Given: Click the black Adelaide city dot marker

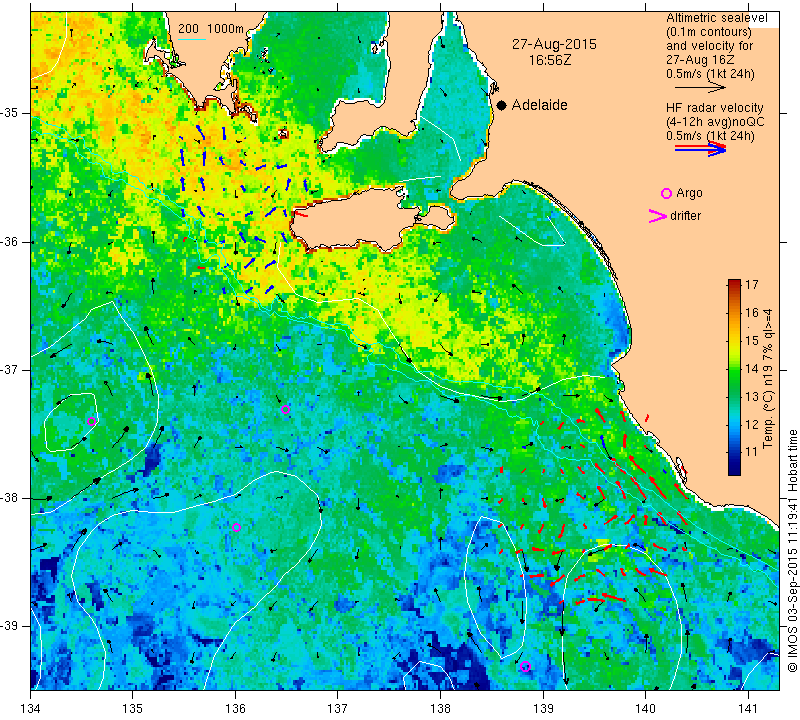Looking at the screenshot, I should 502,105.
